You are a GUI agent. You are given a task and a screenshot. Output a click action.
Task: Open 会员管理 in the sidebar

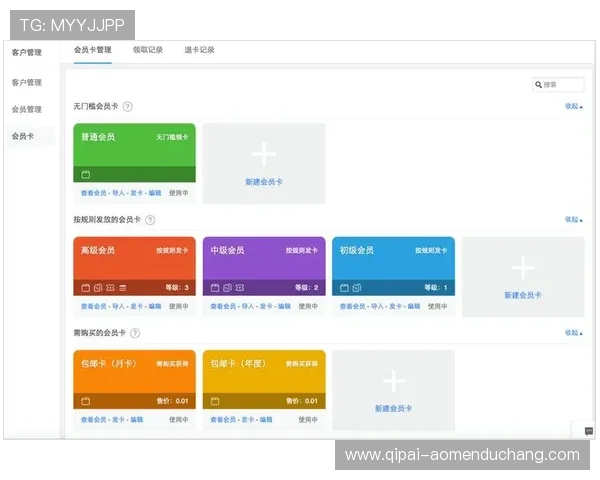(26, 109)
